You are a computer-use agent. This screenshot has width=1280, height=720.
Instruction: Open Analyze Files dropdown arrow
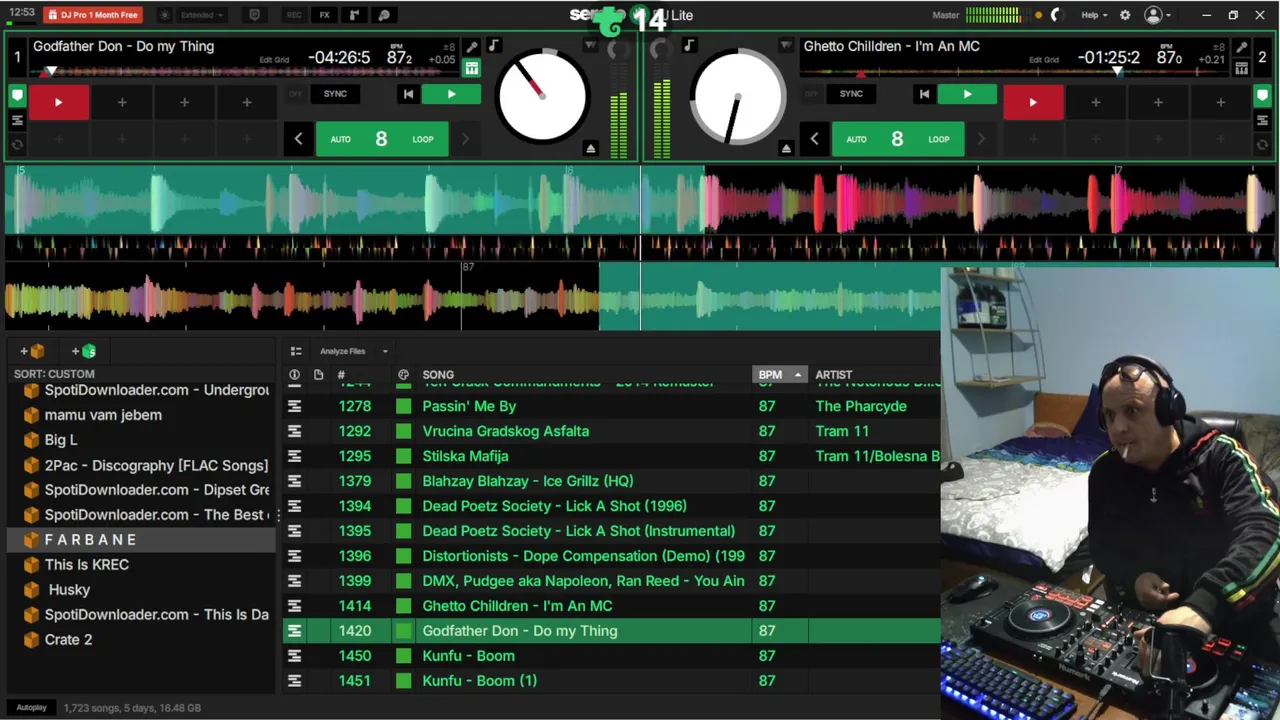click(384, 351)
